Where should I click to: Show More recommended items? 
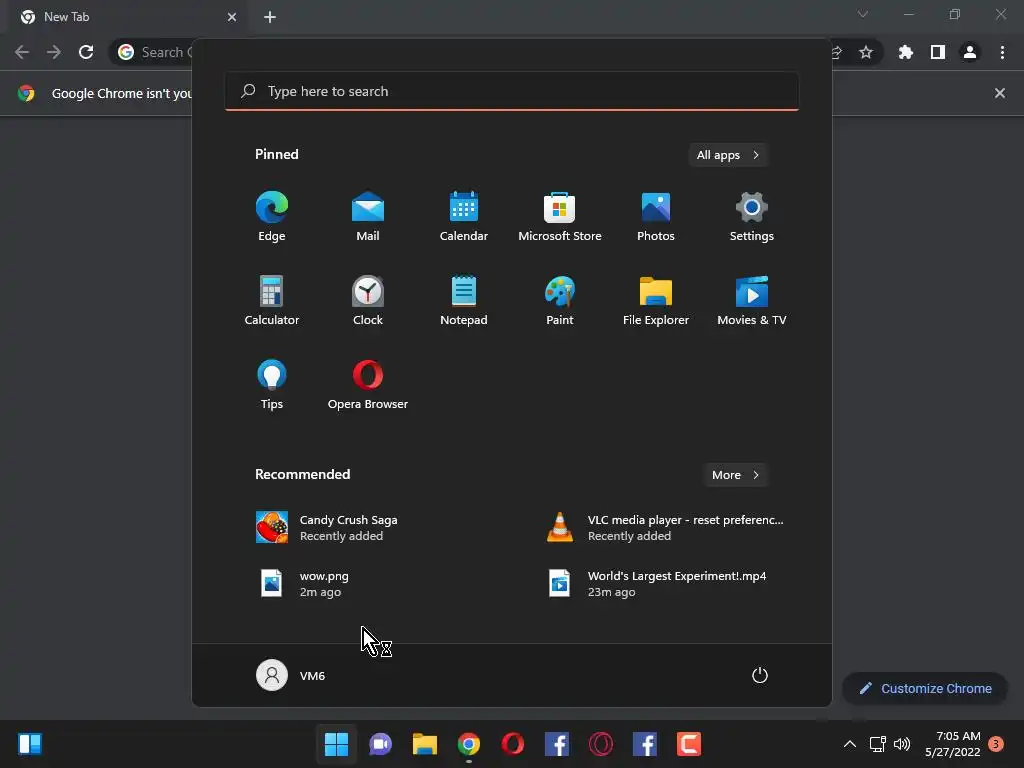[x=735, y=475]
